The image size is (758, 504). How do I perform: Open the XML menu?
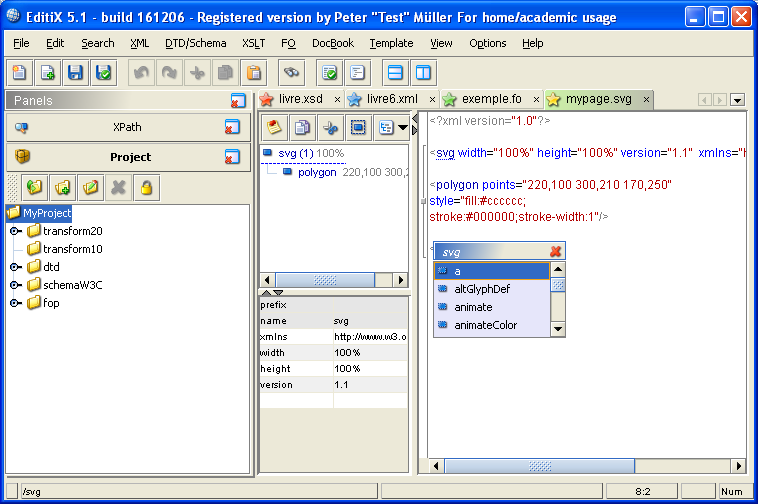(x=139, y=43)
